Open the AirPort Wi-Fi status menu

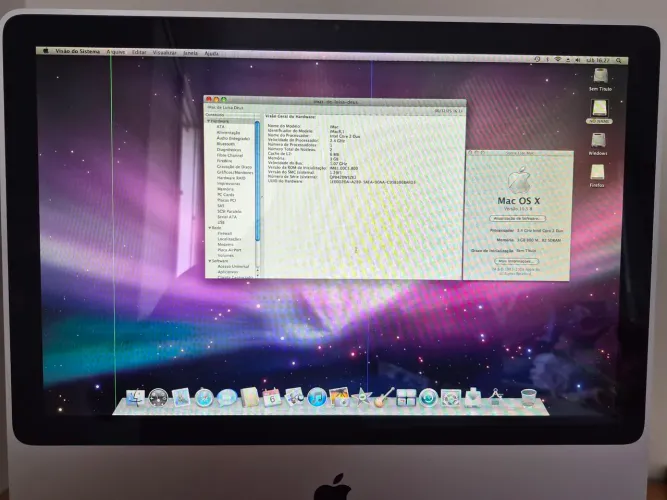click(x=558, y=60)
